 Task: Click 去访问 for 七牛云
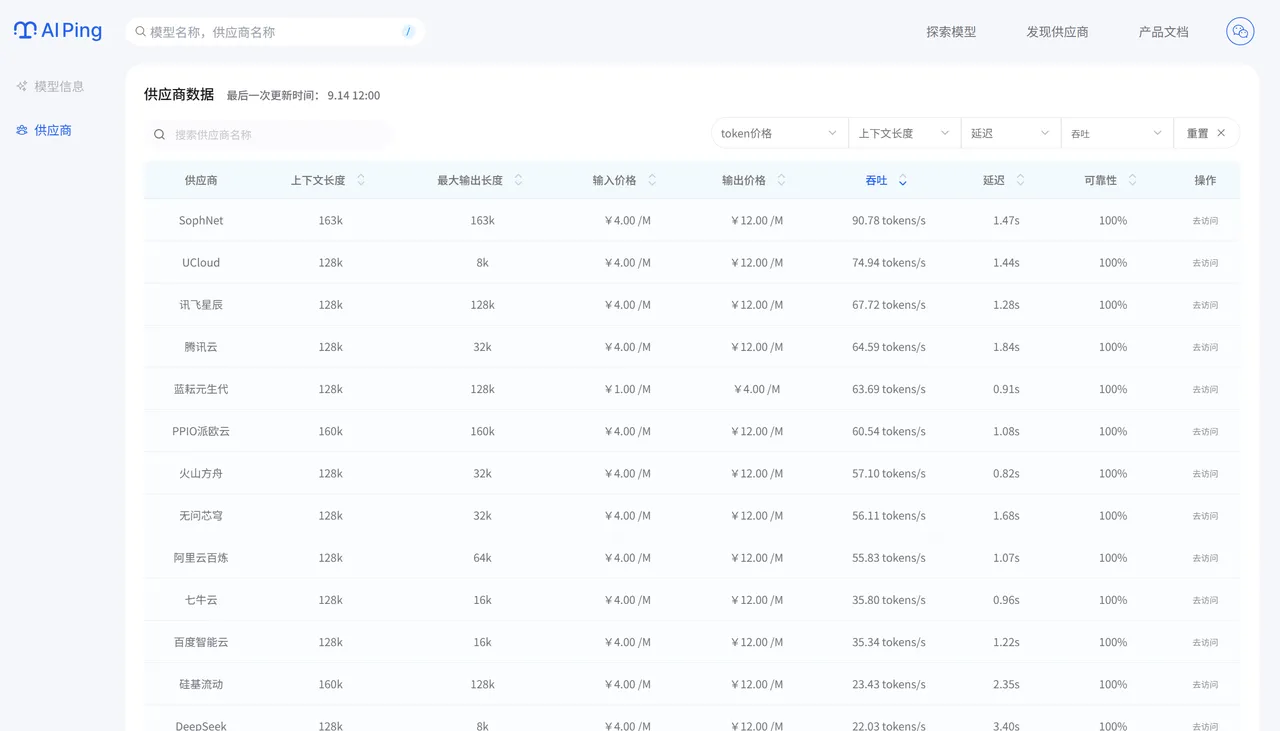coord(1205,600)
